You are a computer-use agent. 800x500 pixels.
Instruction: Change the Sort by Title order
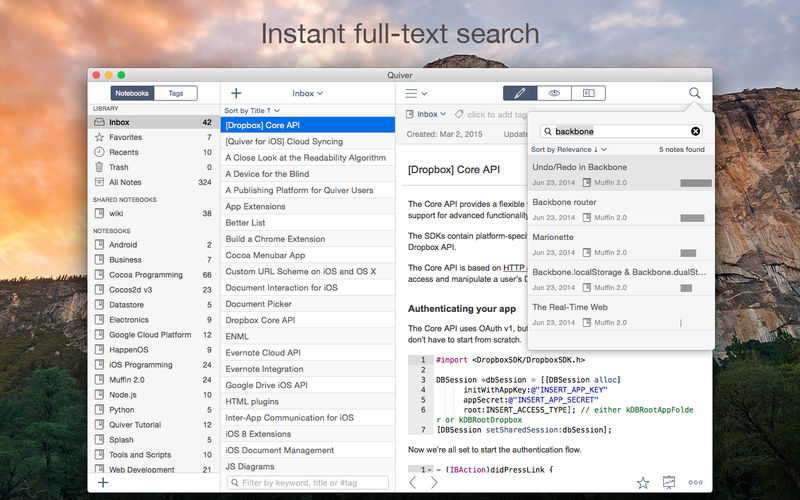(252, 110)
